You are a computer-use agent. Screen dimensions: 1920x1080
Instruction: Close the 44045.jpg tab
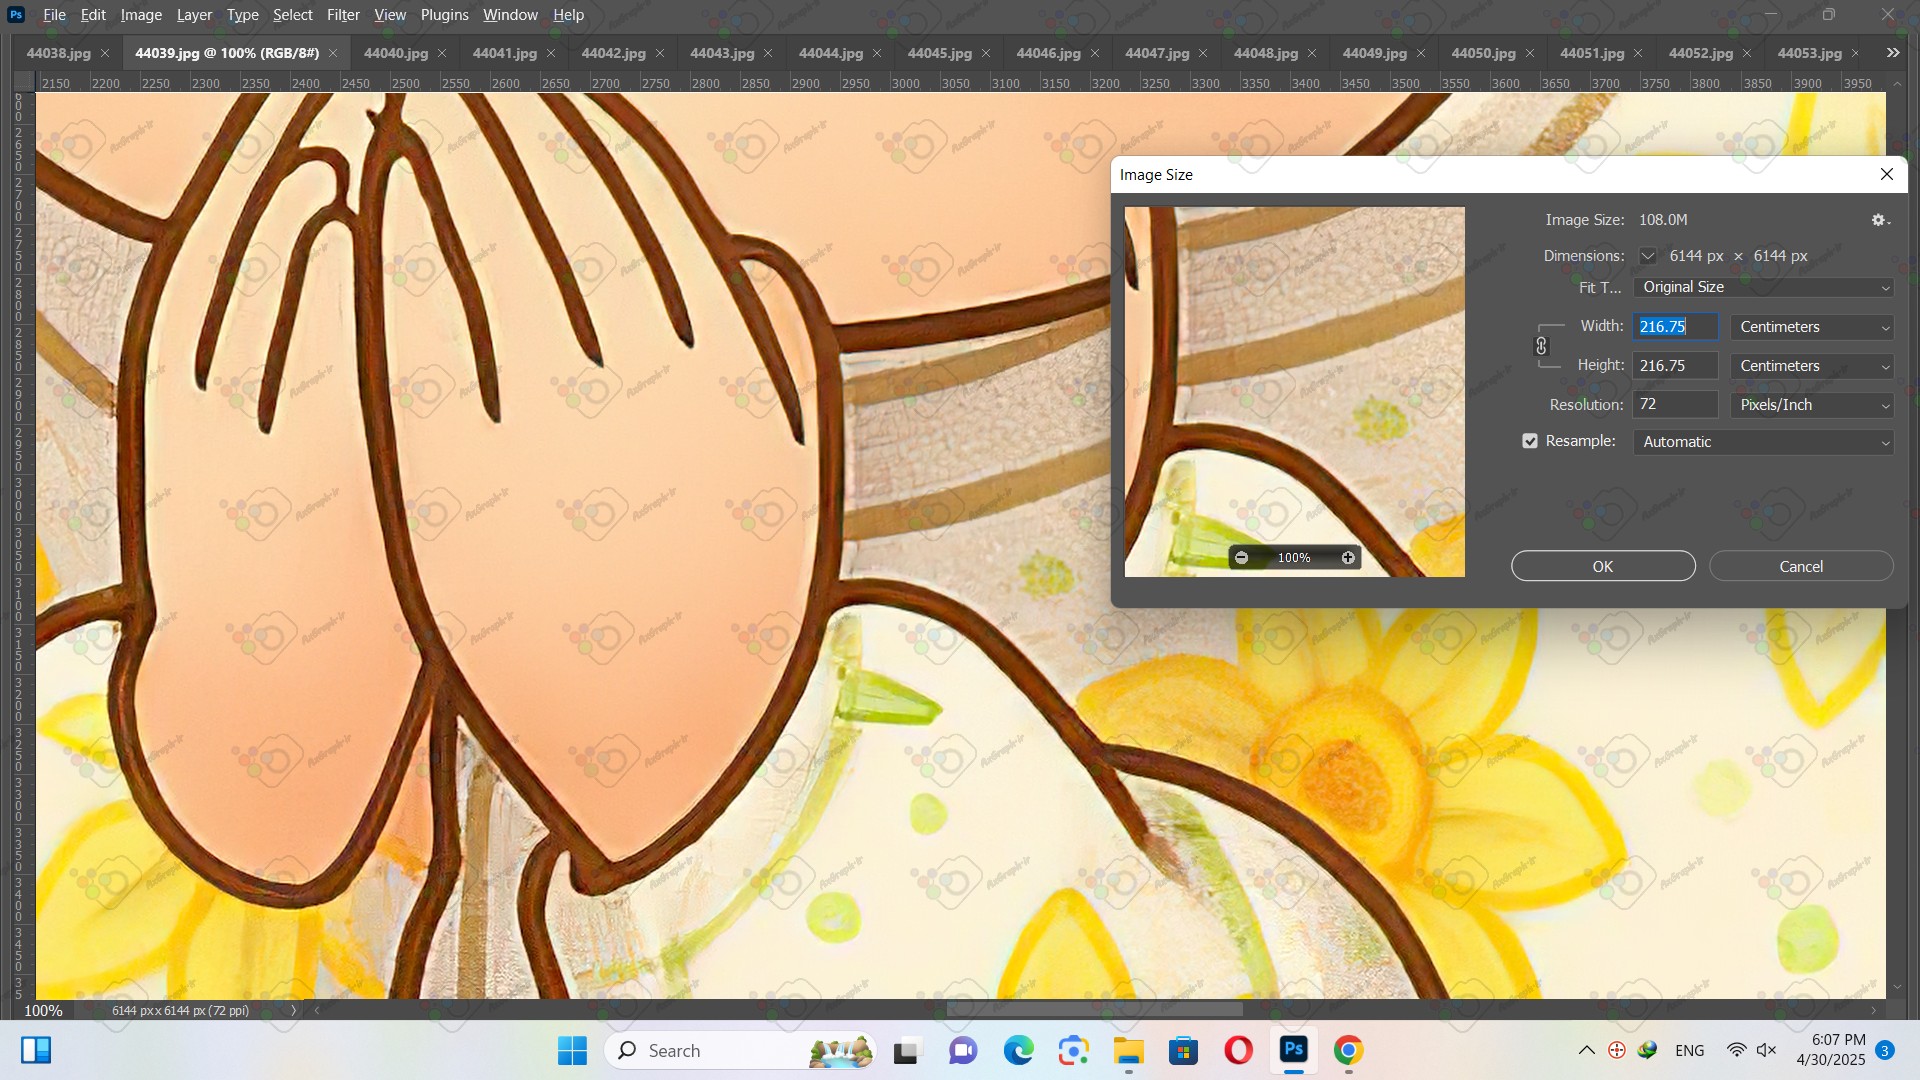click(986, 54)
